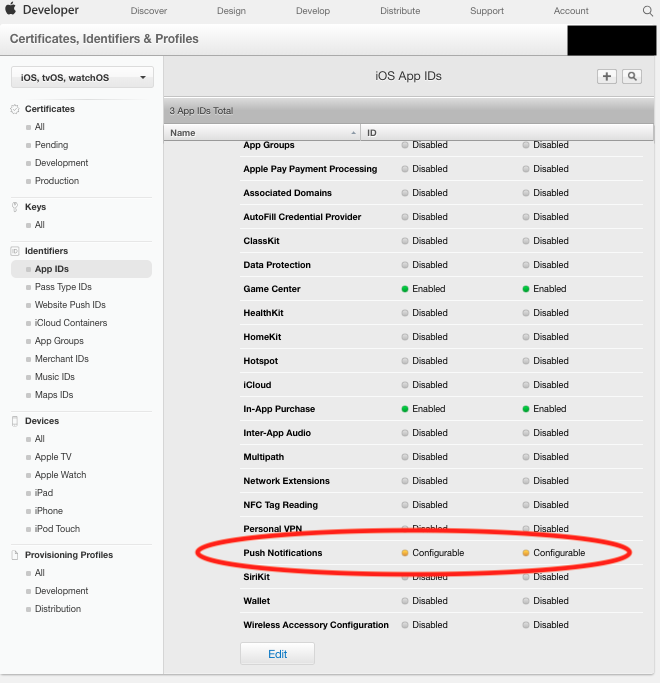The height and width of the screenshot is (683, 660).
Task: Click the Certificates section gear icon
Action: [15, 109]
